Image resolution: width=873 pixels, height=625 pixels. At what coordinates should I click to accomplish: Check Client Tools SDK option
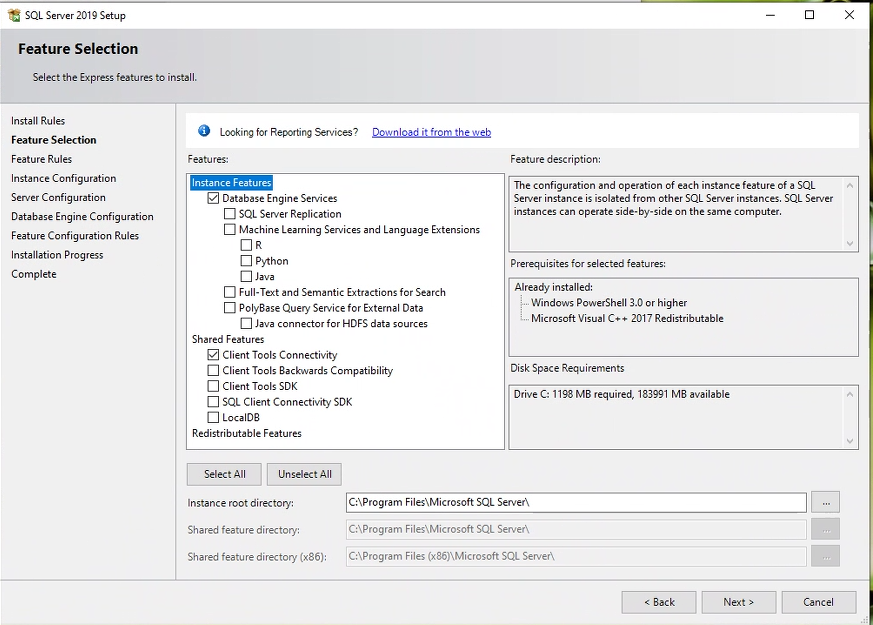point(213,386)
